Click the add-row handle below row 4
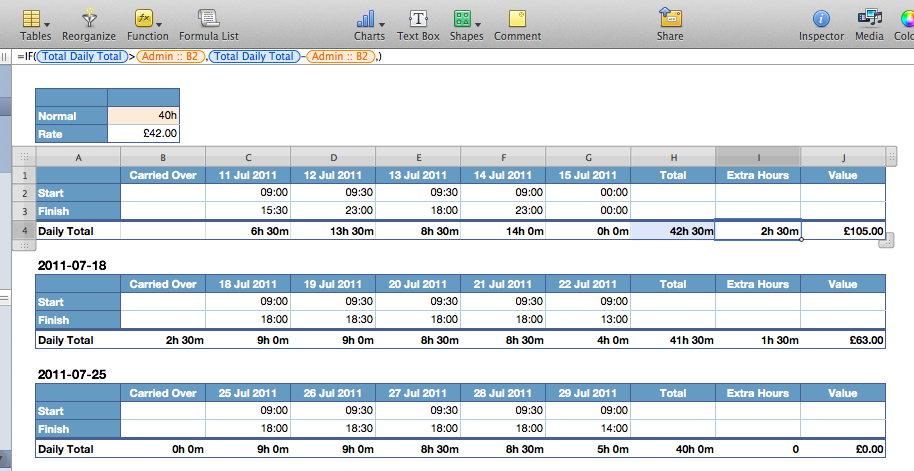The height and width of the screenshot is (471, 914). 24,245
